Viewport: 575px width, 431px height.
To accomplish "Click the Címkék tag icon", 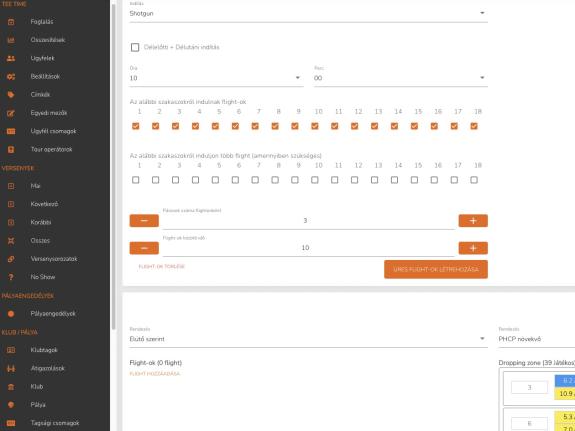I will point(11,95).
